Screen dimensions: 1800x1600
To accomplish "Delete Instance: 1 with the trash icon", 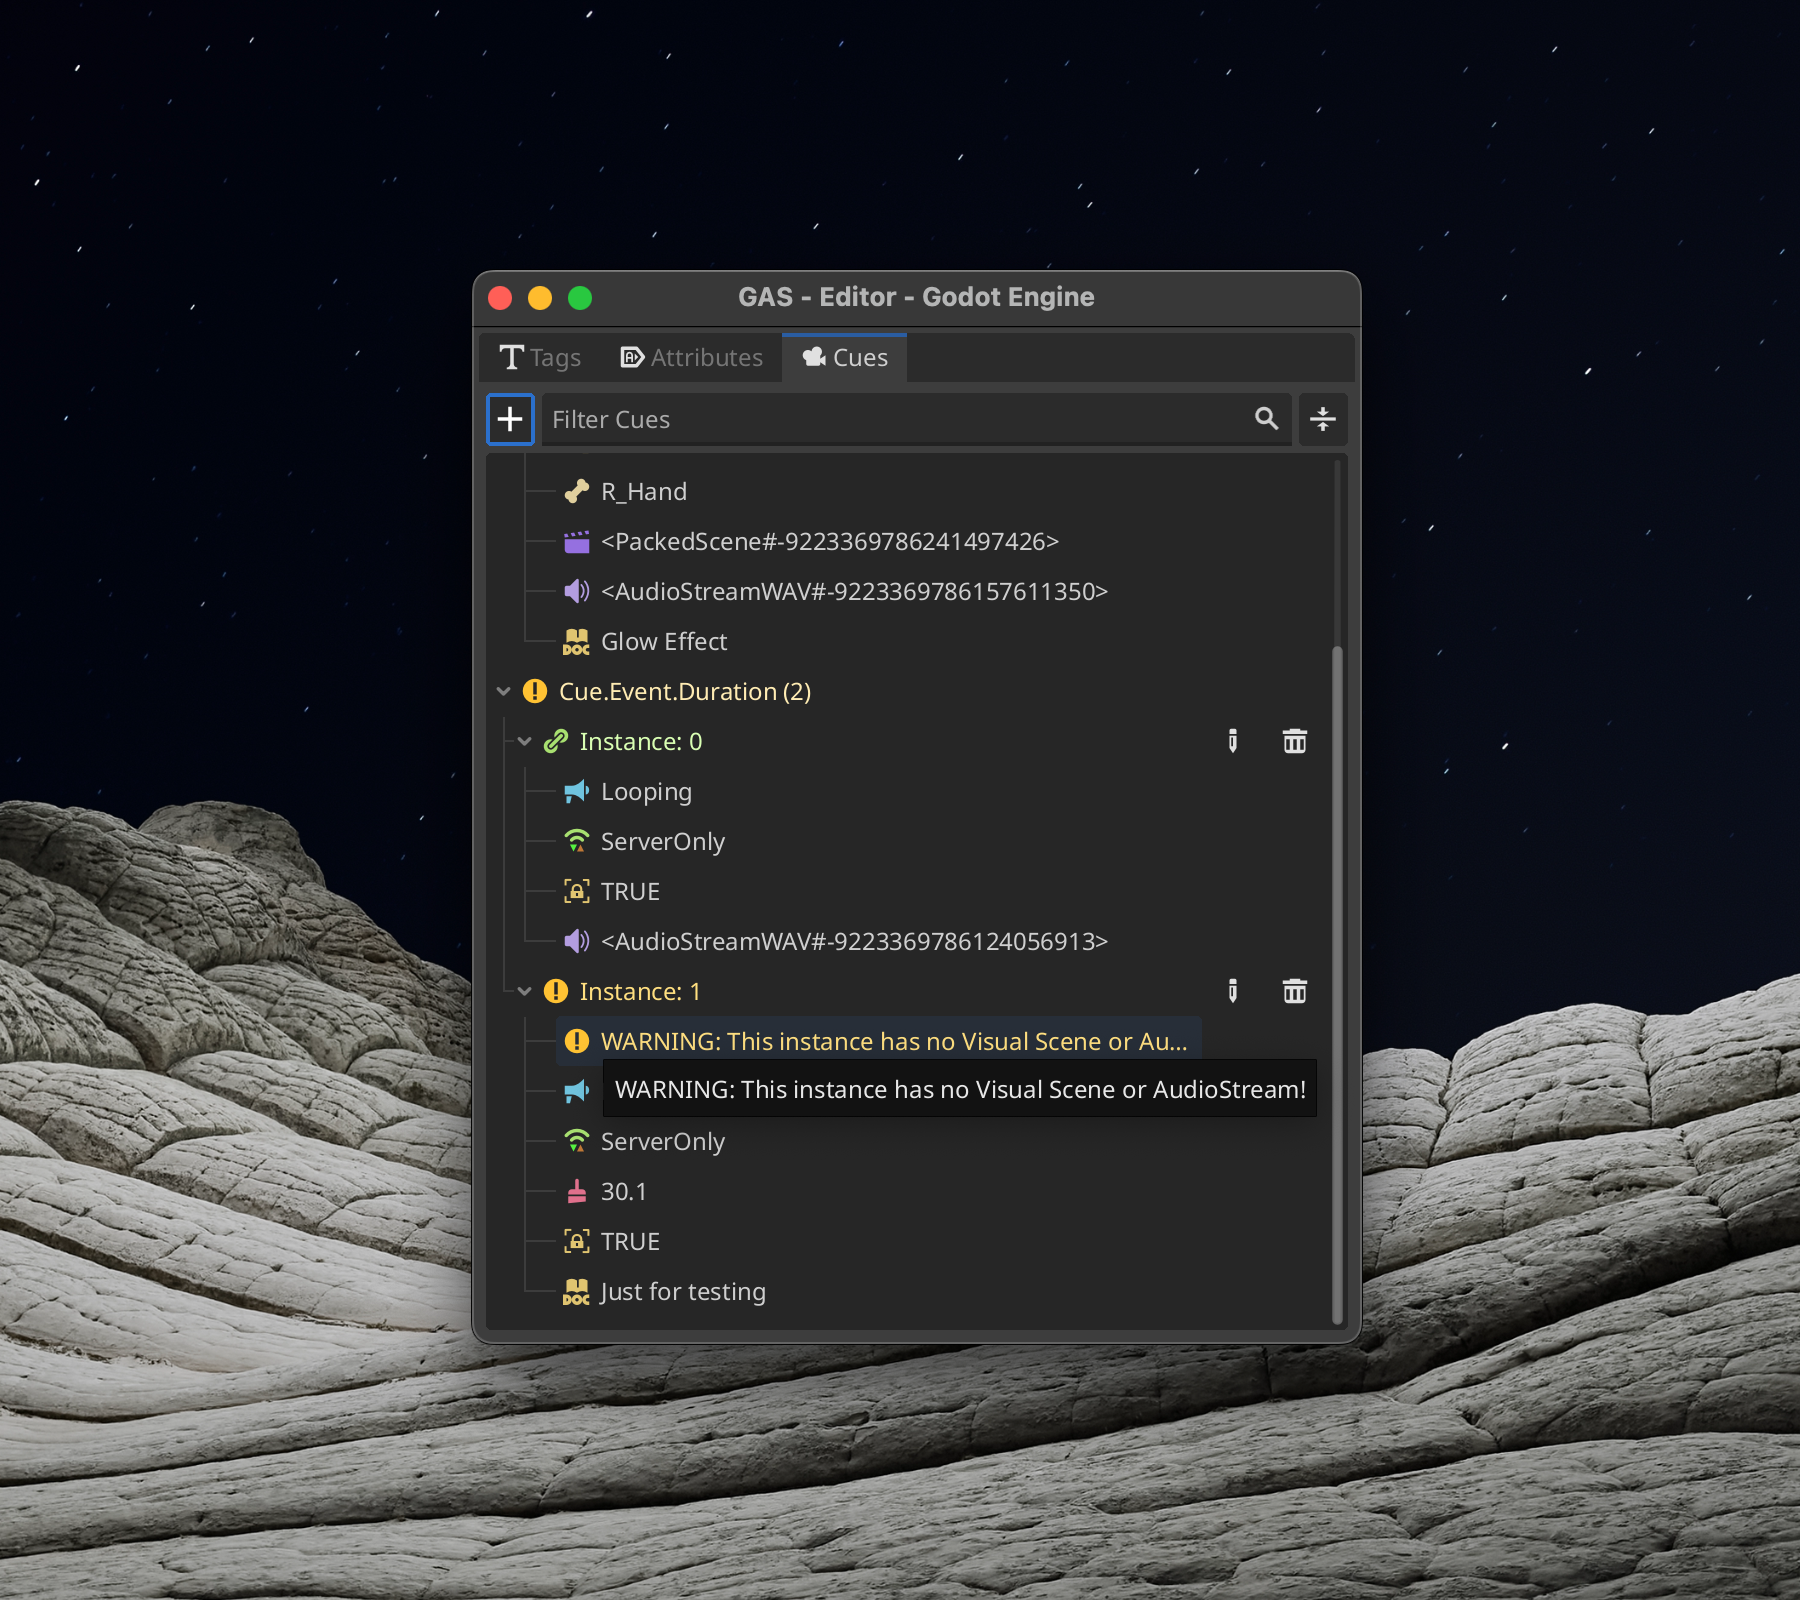I will pos(1295,991).
